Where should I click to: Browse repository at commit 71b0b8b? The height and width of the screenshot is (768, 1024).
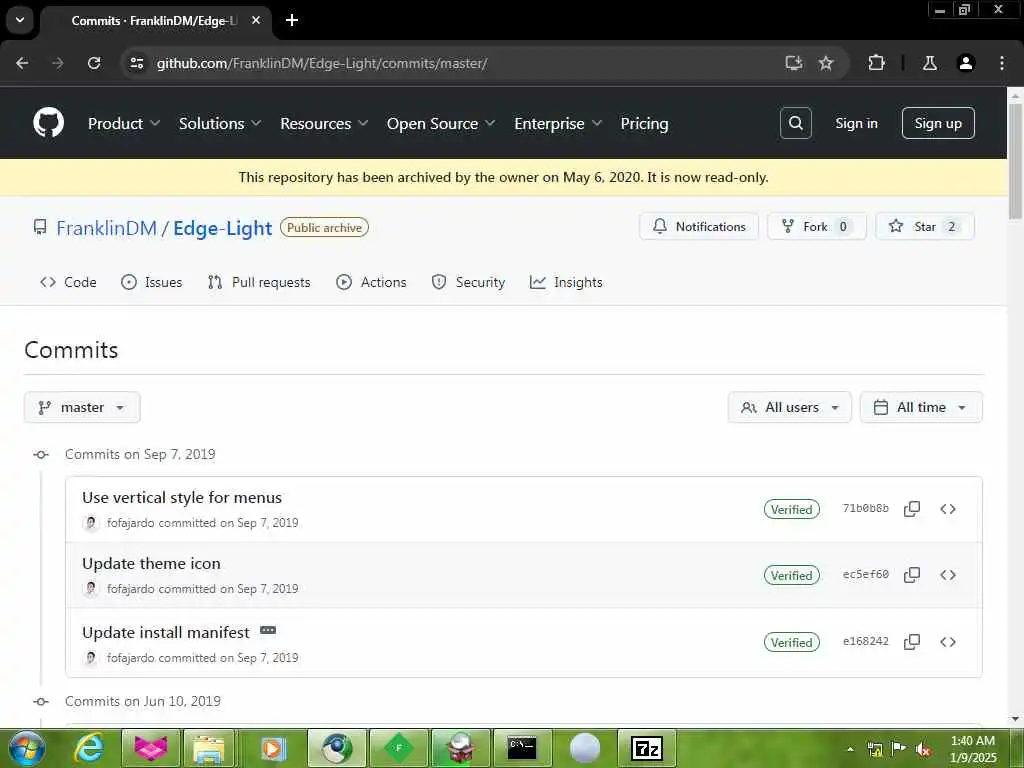948,509
